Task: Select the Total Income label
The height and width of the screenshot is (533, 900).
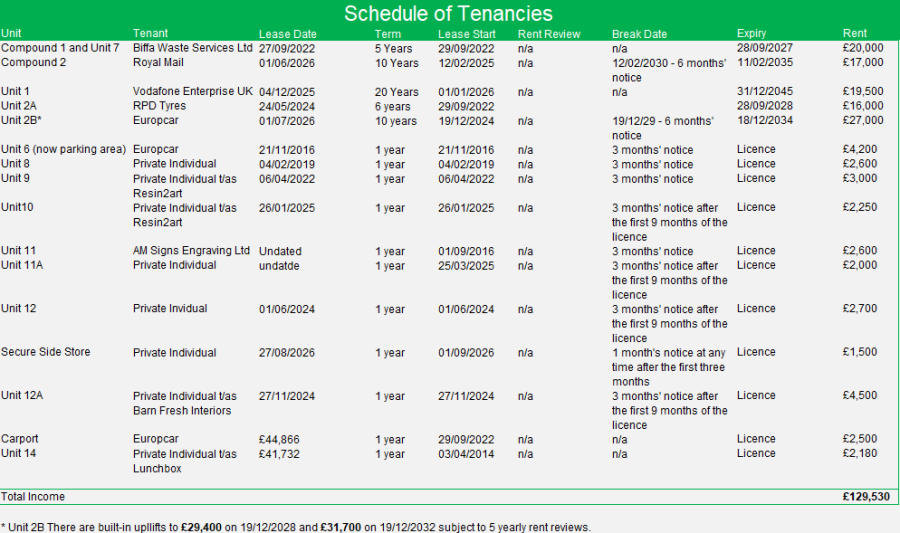Action: (x=33, y=497)
